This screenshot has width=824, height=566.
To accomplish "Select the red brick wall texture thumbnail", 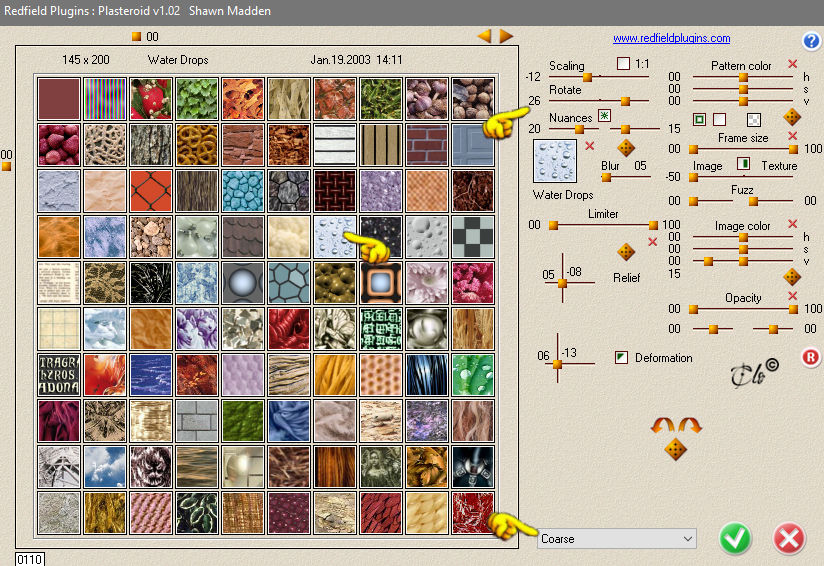I will point(427,145).
